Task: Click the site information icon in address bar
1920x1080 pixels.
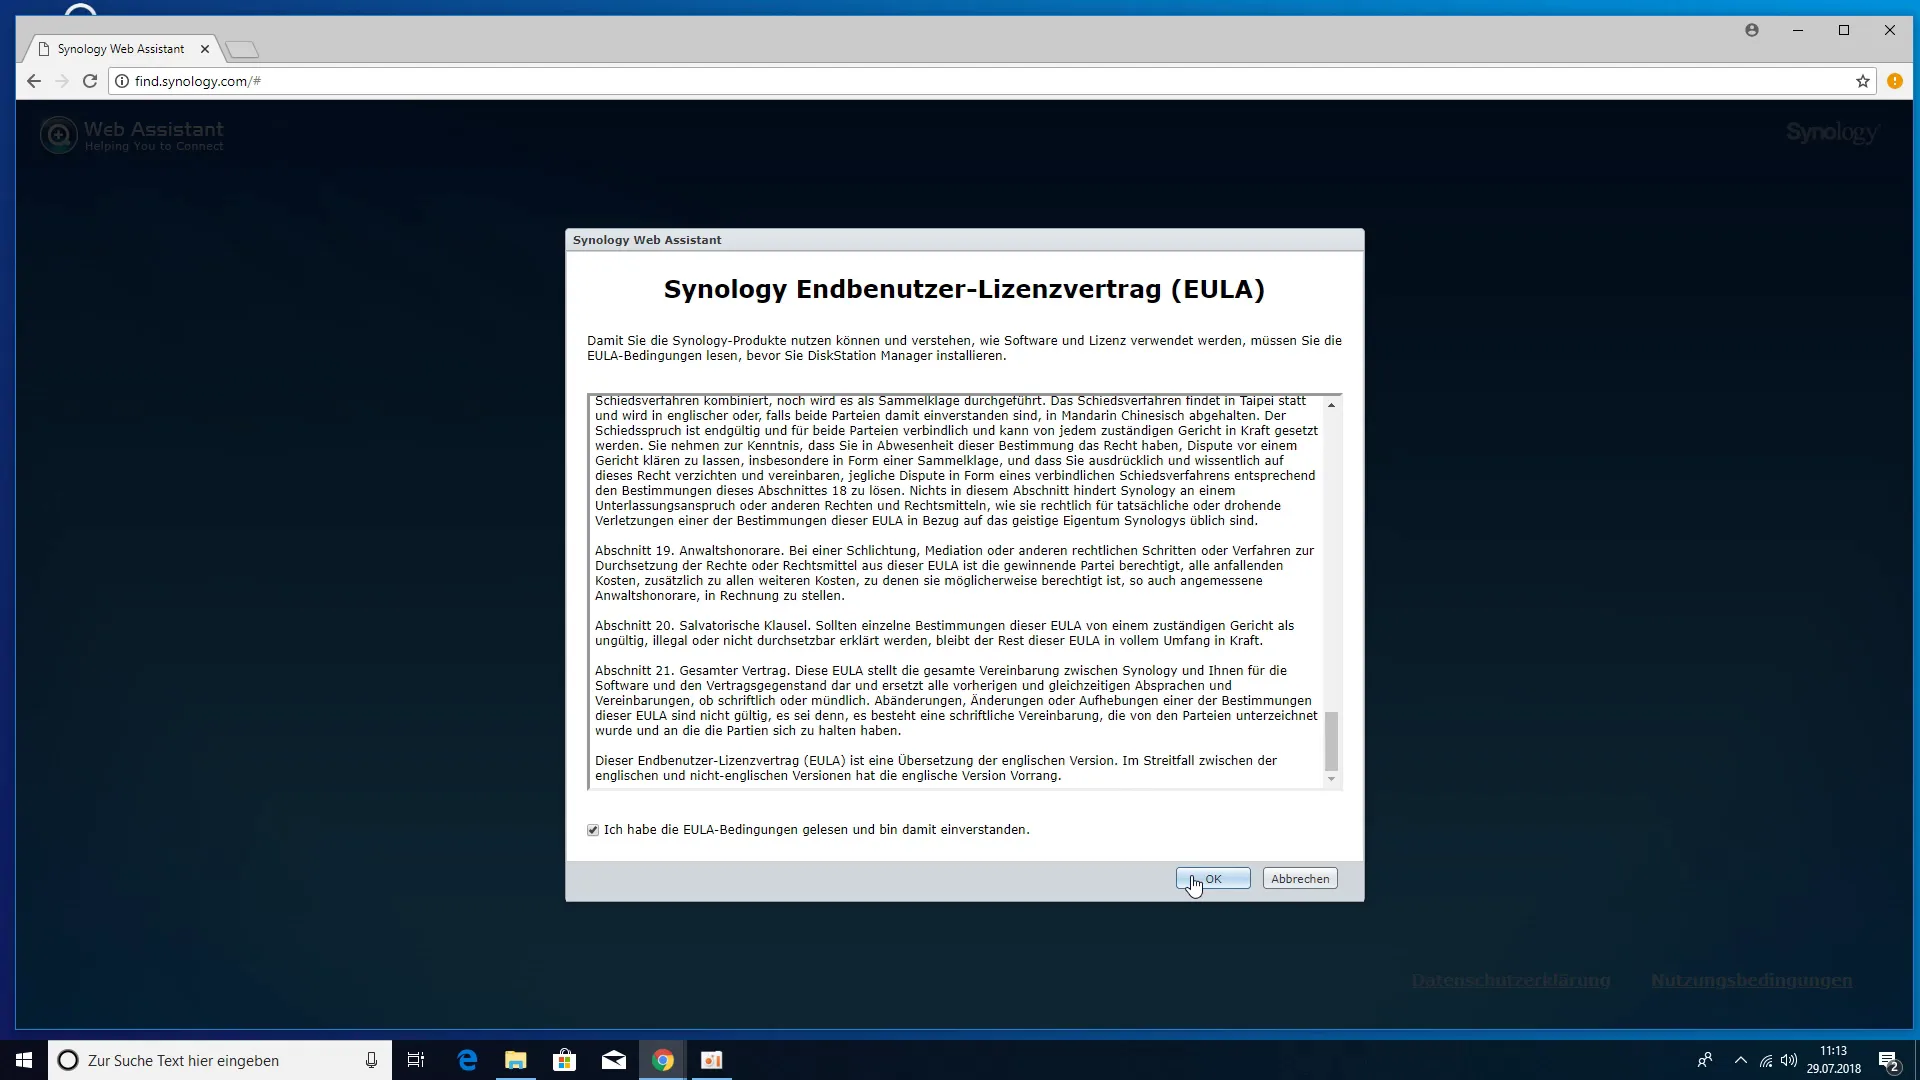Action: (122, 81)
